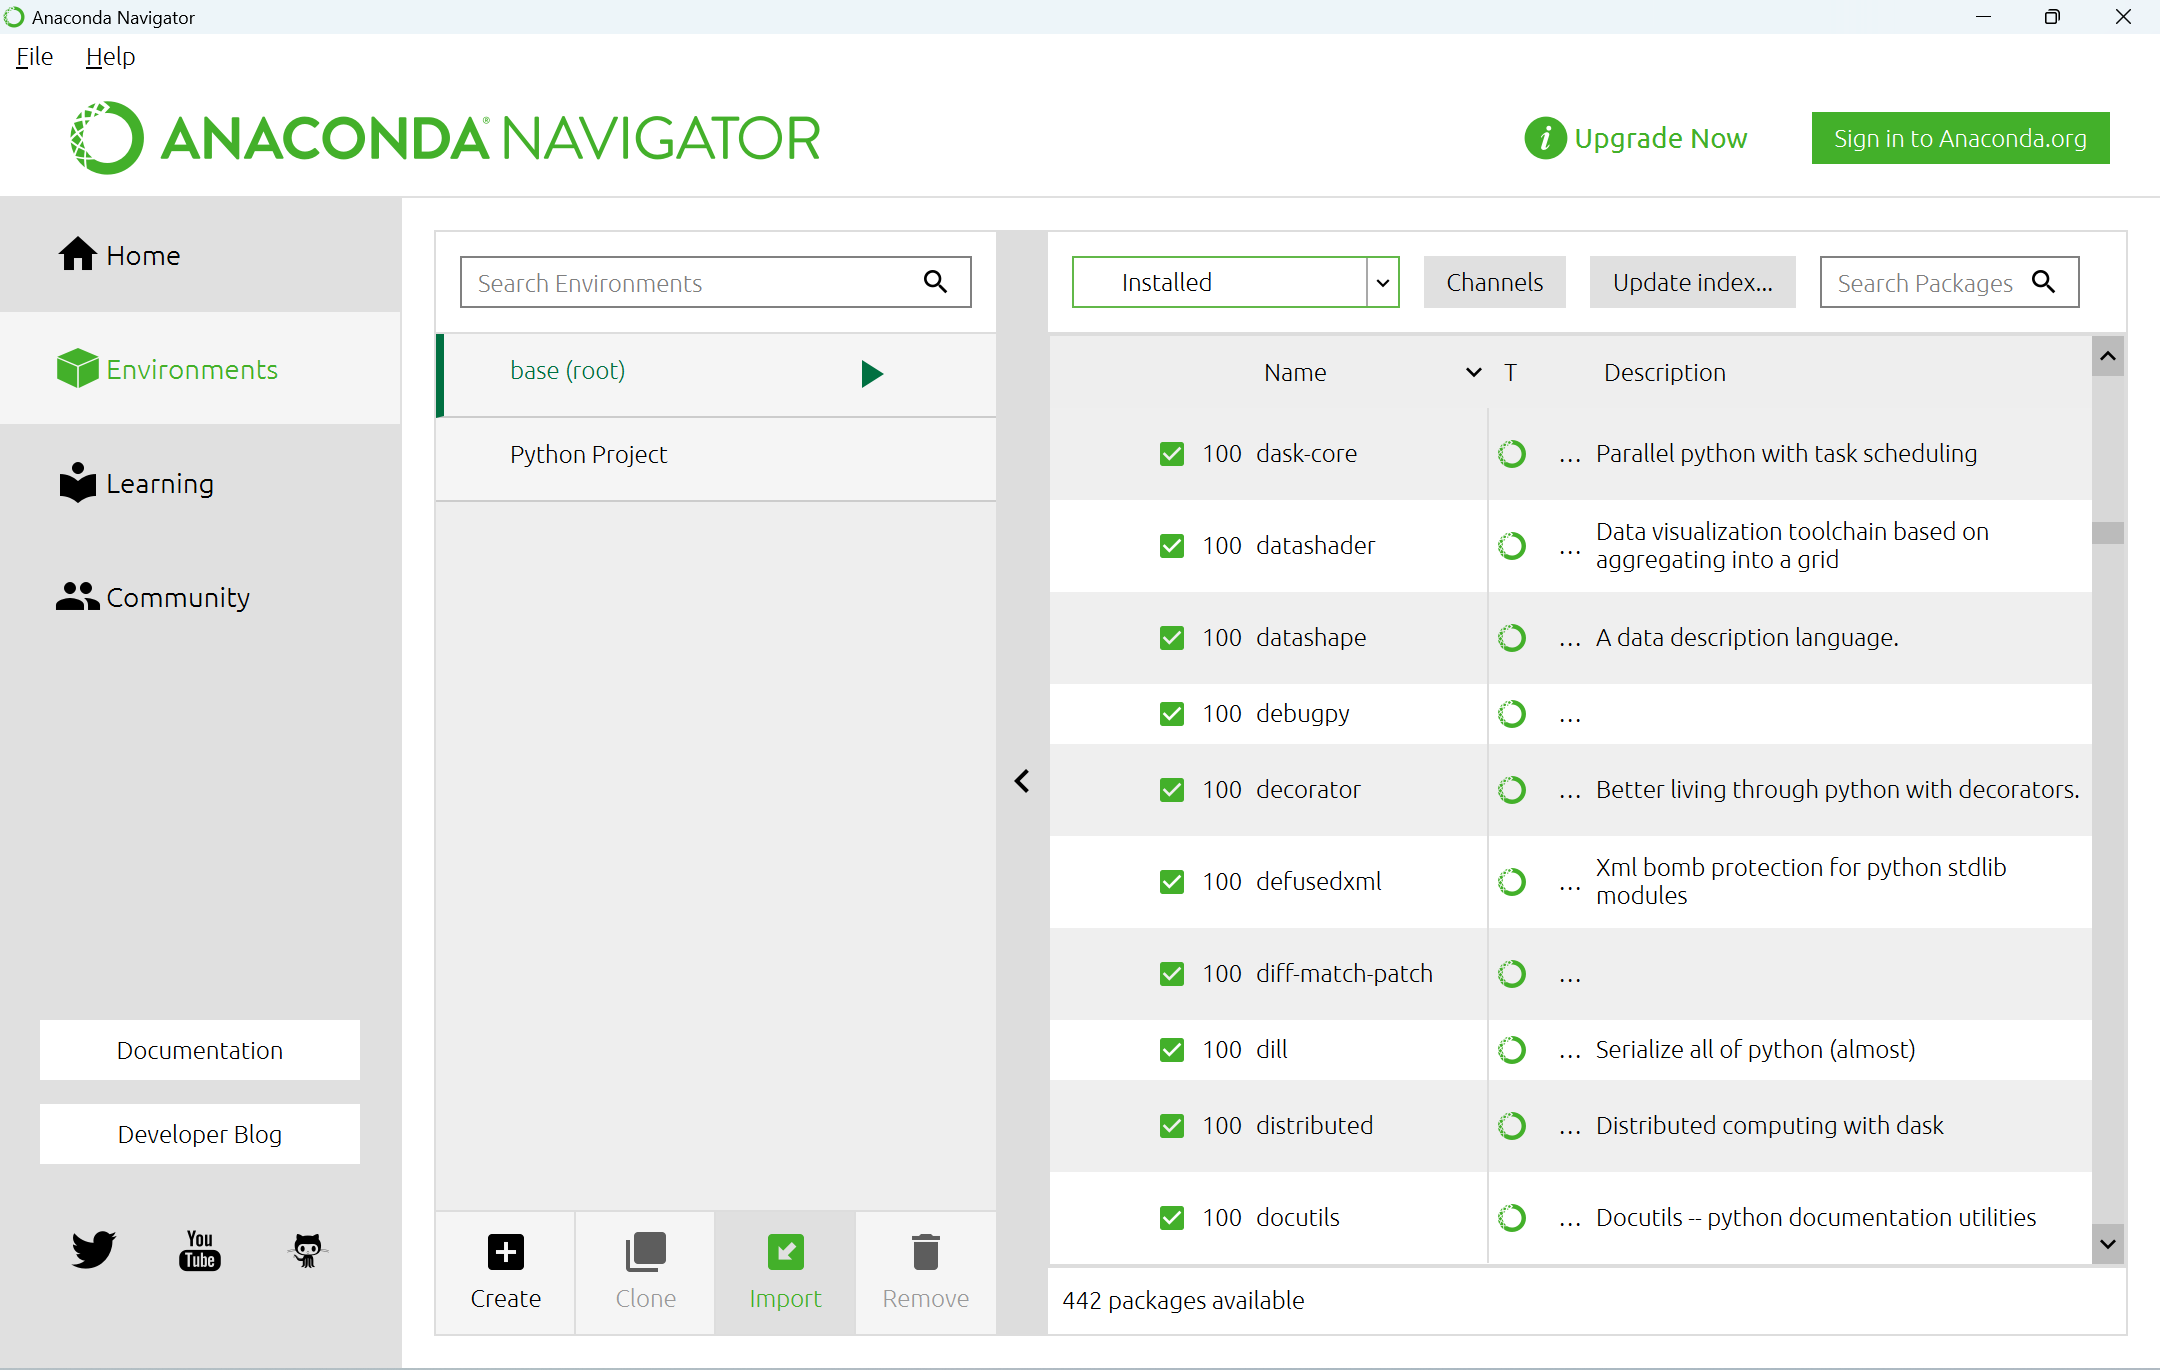The image size is (2160, 1370).
Task: Uncheck the docutils package checkbox
Action: (x=1171, y=1218)
